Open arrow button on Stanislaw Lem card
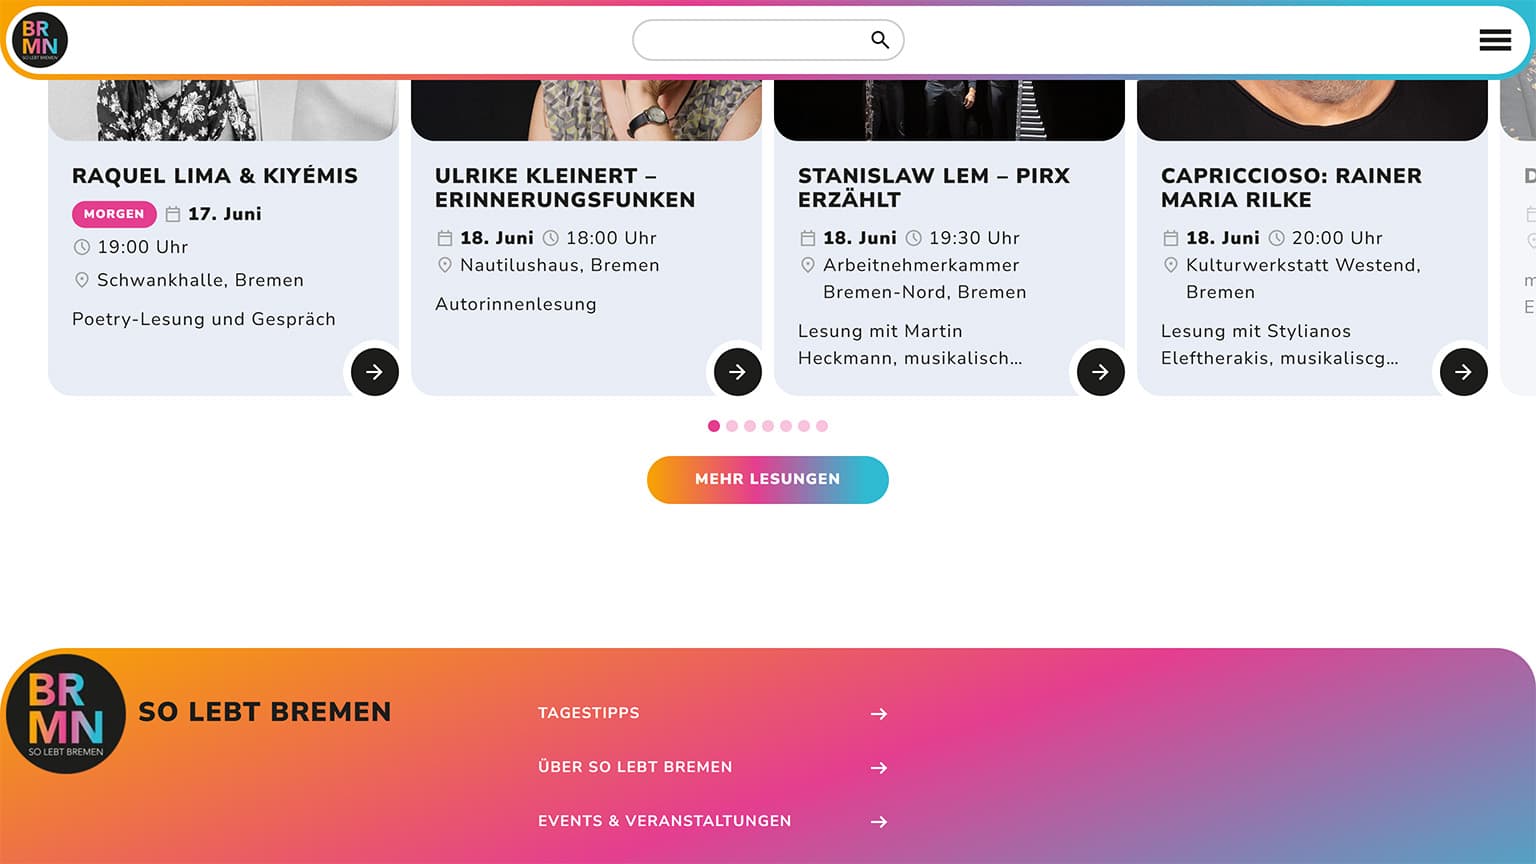Image resolution: width=1536 pixels, height=864 pixels. click(1101, 372)
